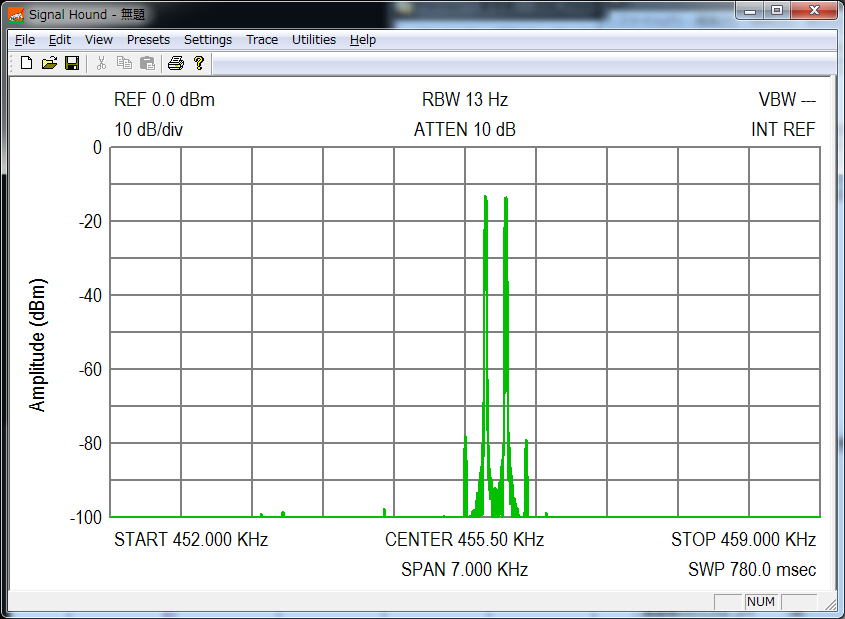Click the -100 axis tick label
This screenshot has width=845, height=619.
pyautogui.click(x=86, y=518)
